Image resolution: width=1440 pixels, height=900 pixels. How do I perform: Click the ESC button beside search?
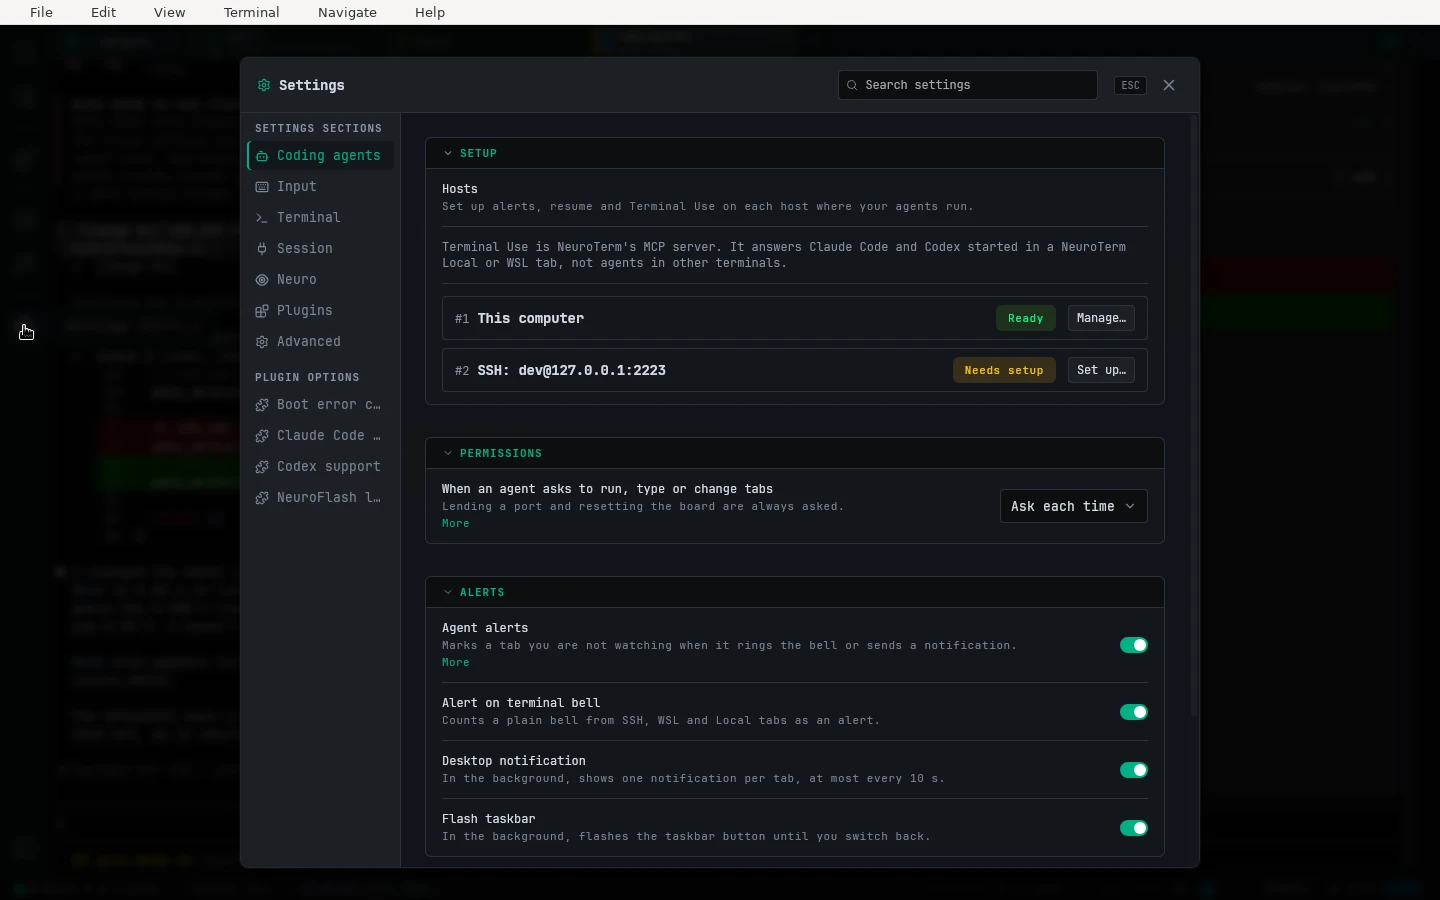(1130, 85)
